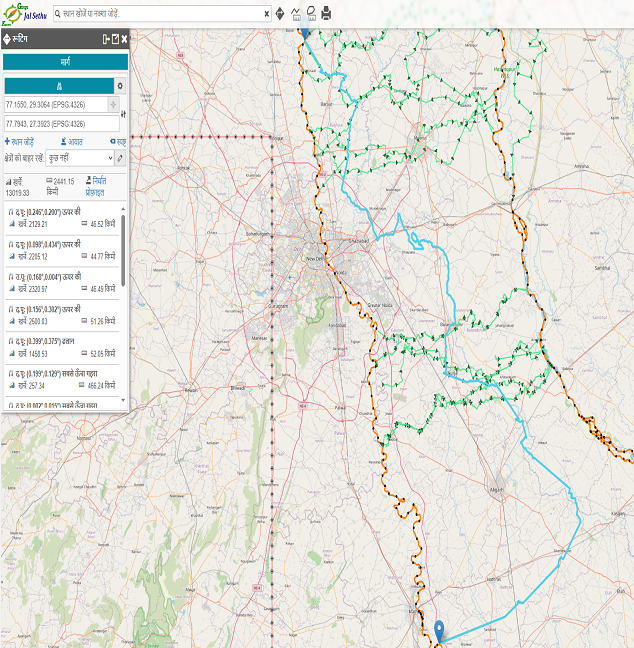The height and width of the screenshot is (648, 634).
Task: Click the print map icon
Action: pos(326,14)
